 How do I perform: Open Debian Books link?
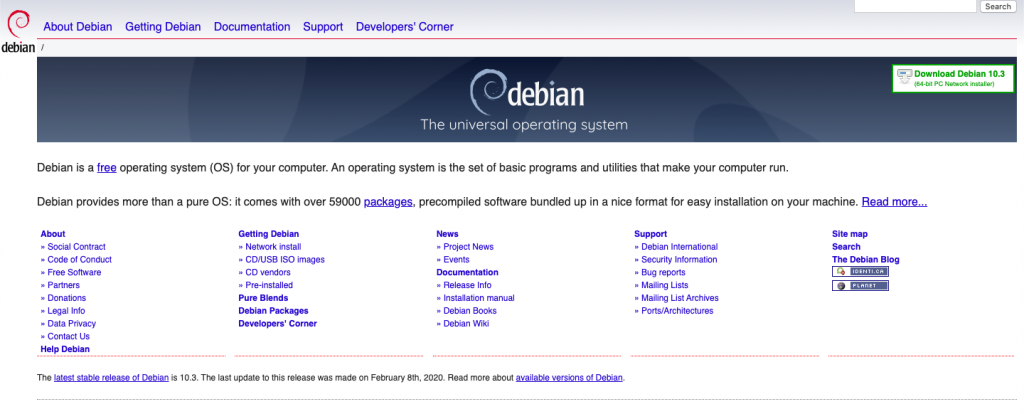click(470, 311)
